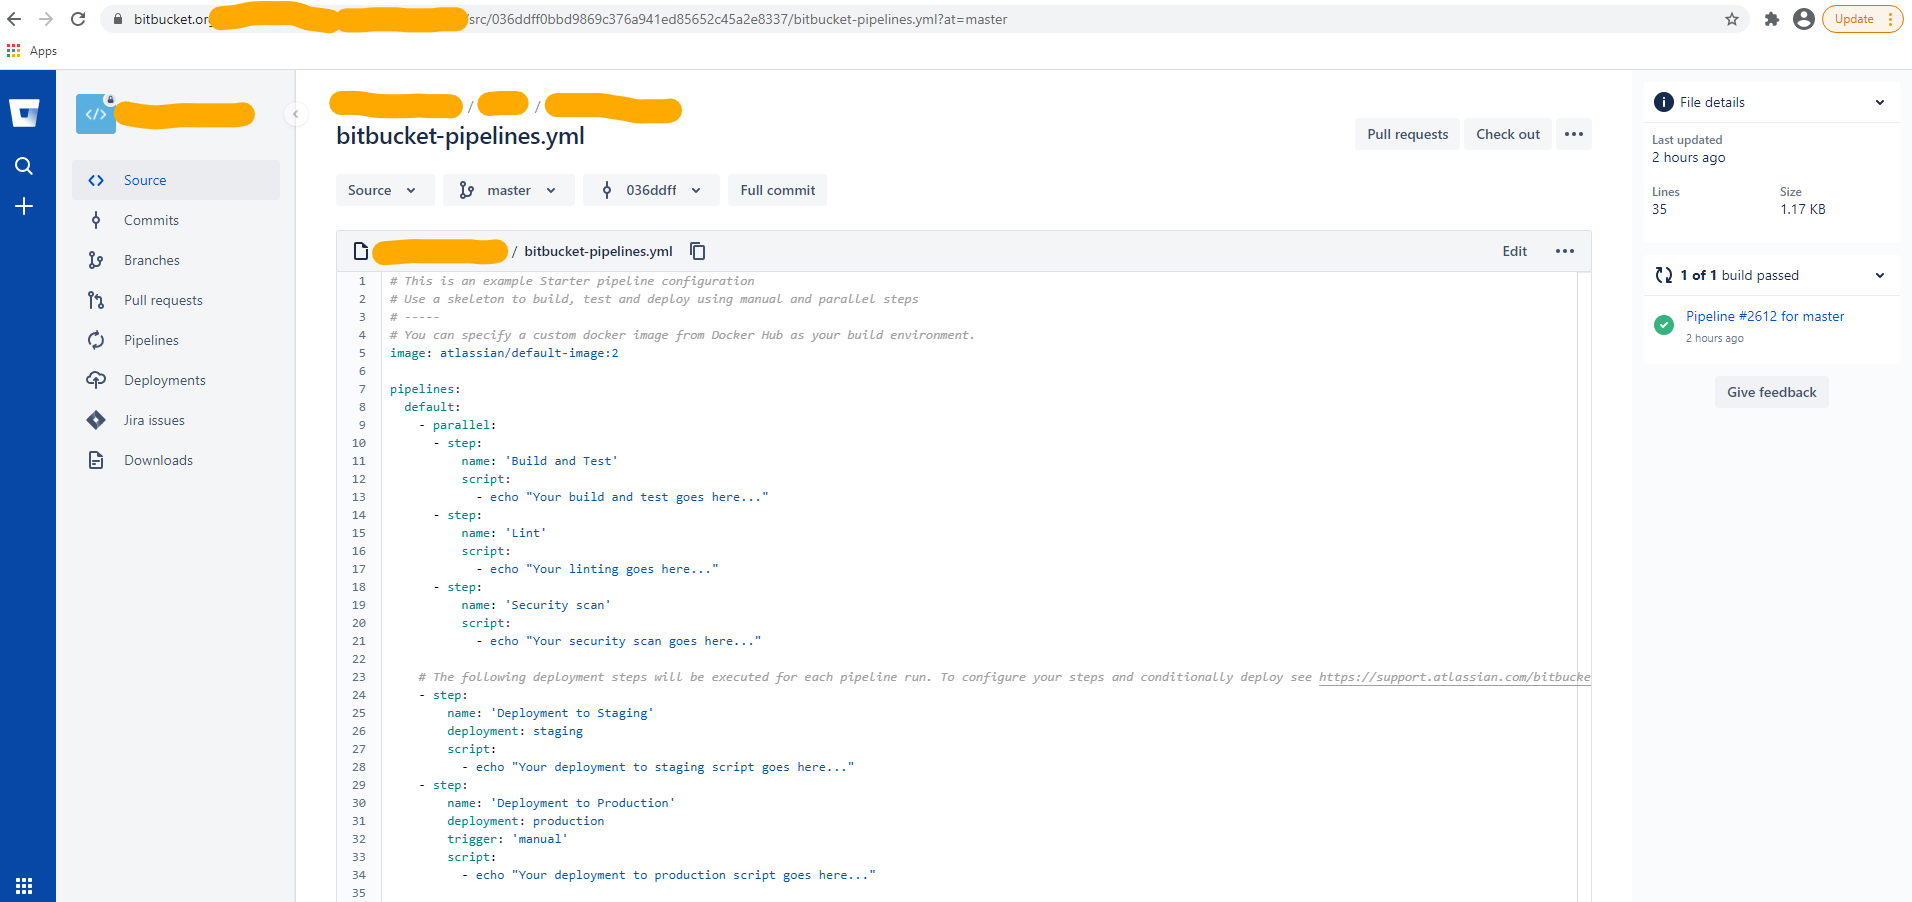
Task: Open the browser profile avatar
Action: coord(1804,19)
